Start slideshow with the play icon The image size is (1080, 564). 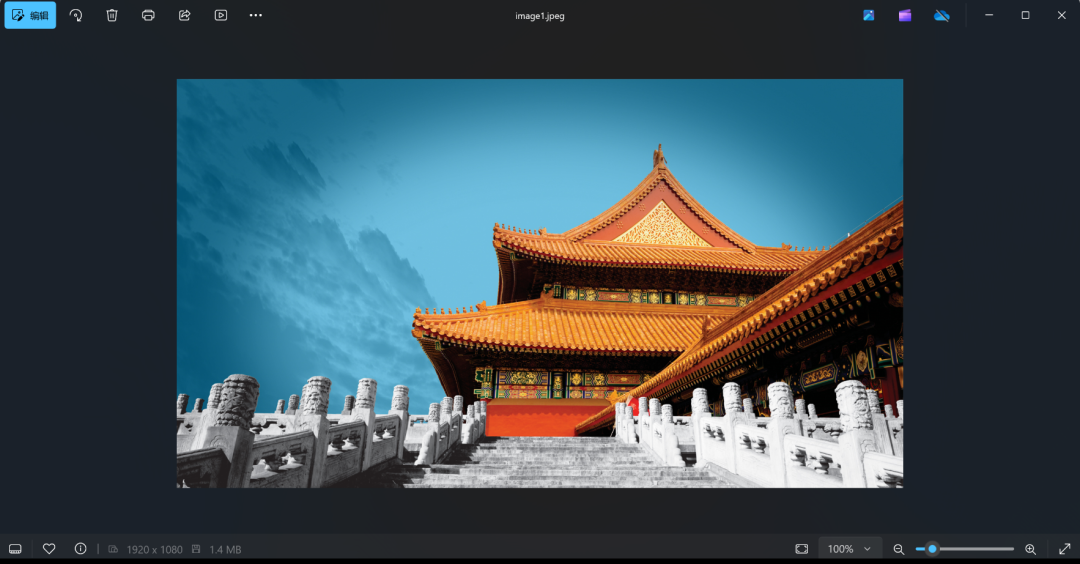[220, 15]
